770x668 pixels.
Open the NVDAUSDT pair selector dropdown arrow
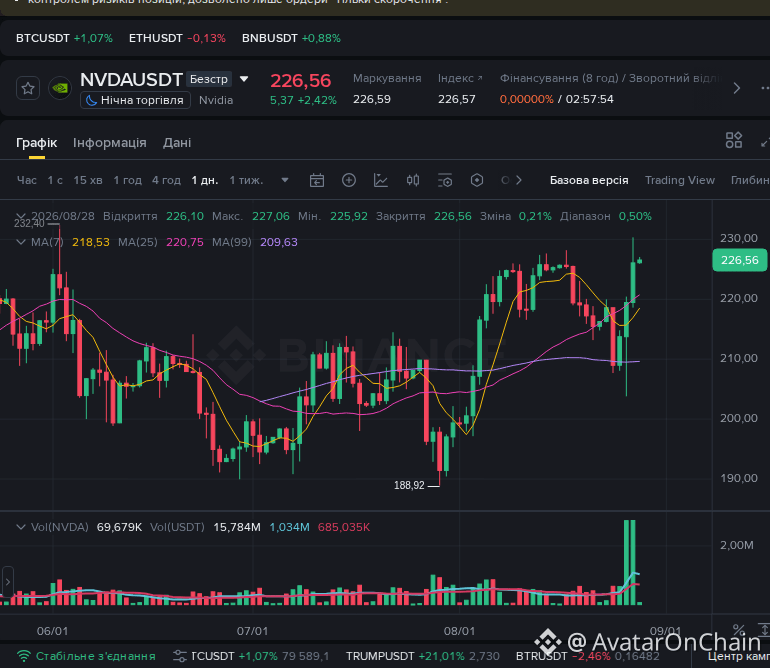coord(244,79)
